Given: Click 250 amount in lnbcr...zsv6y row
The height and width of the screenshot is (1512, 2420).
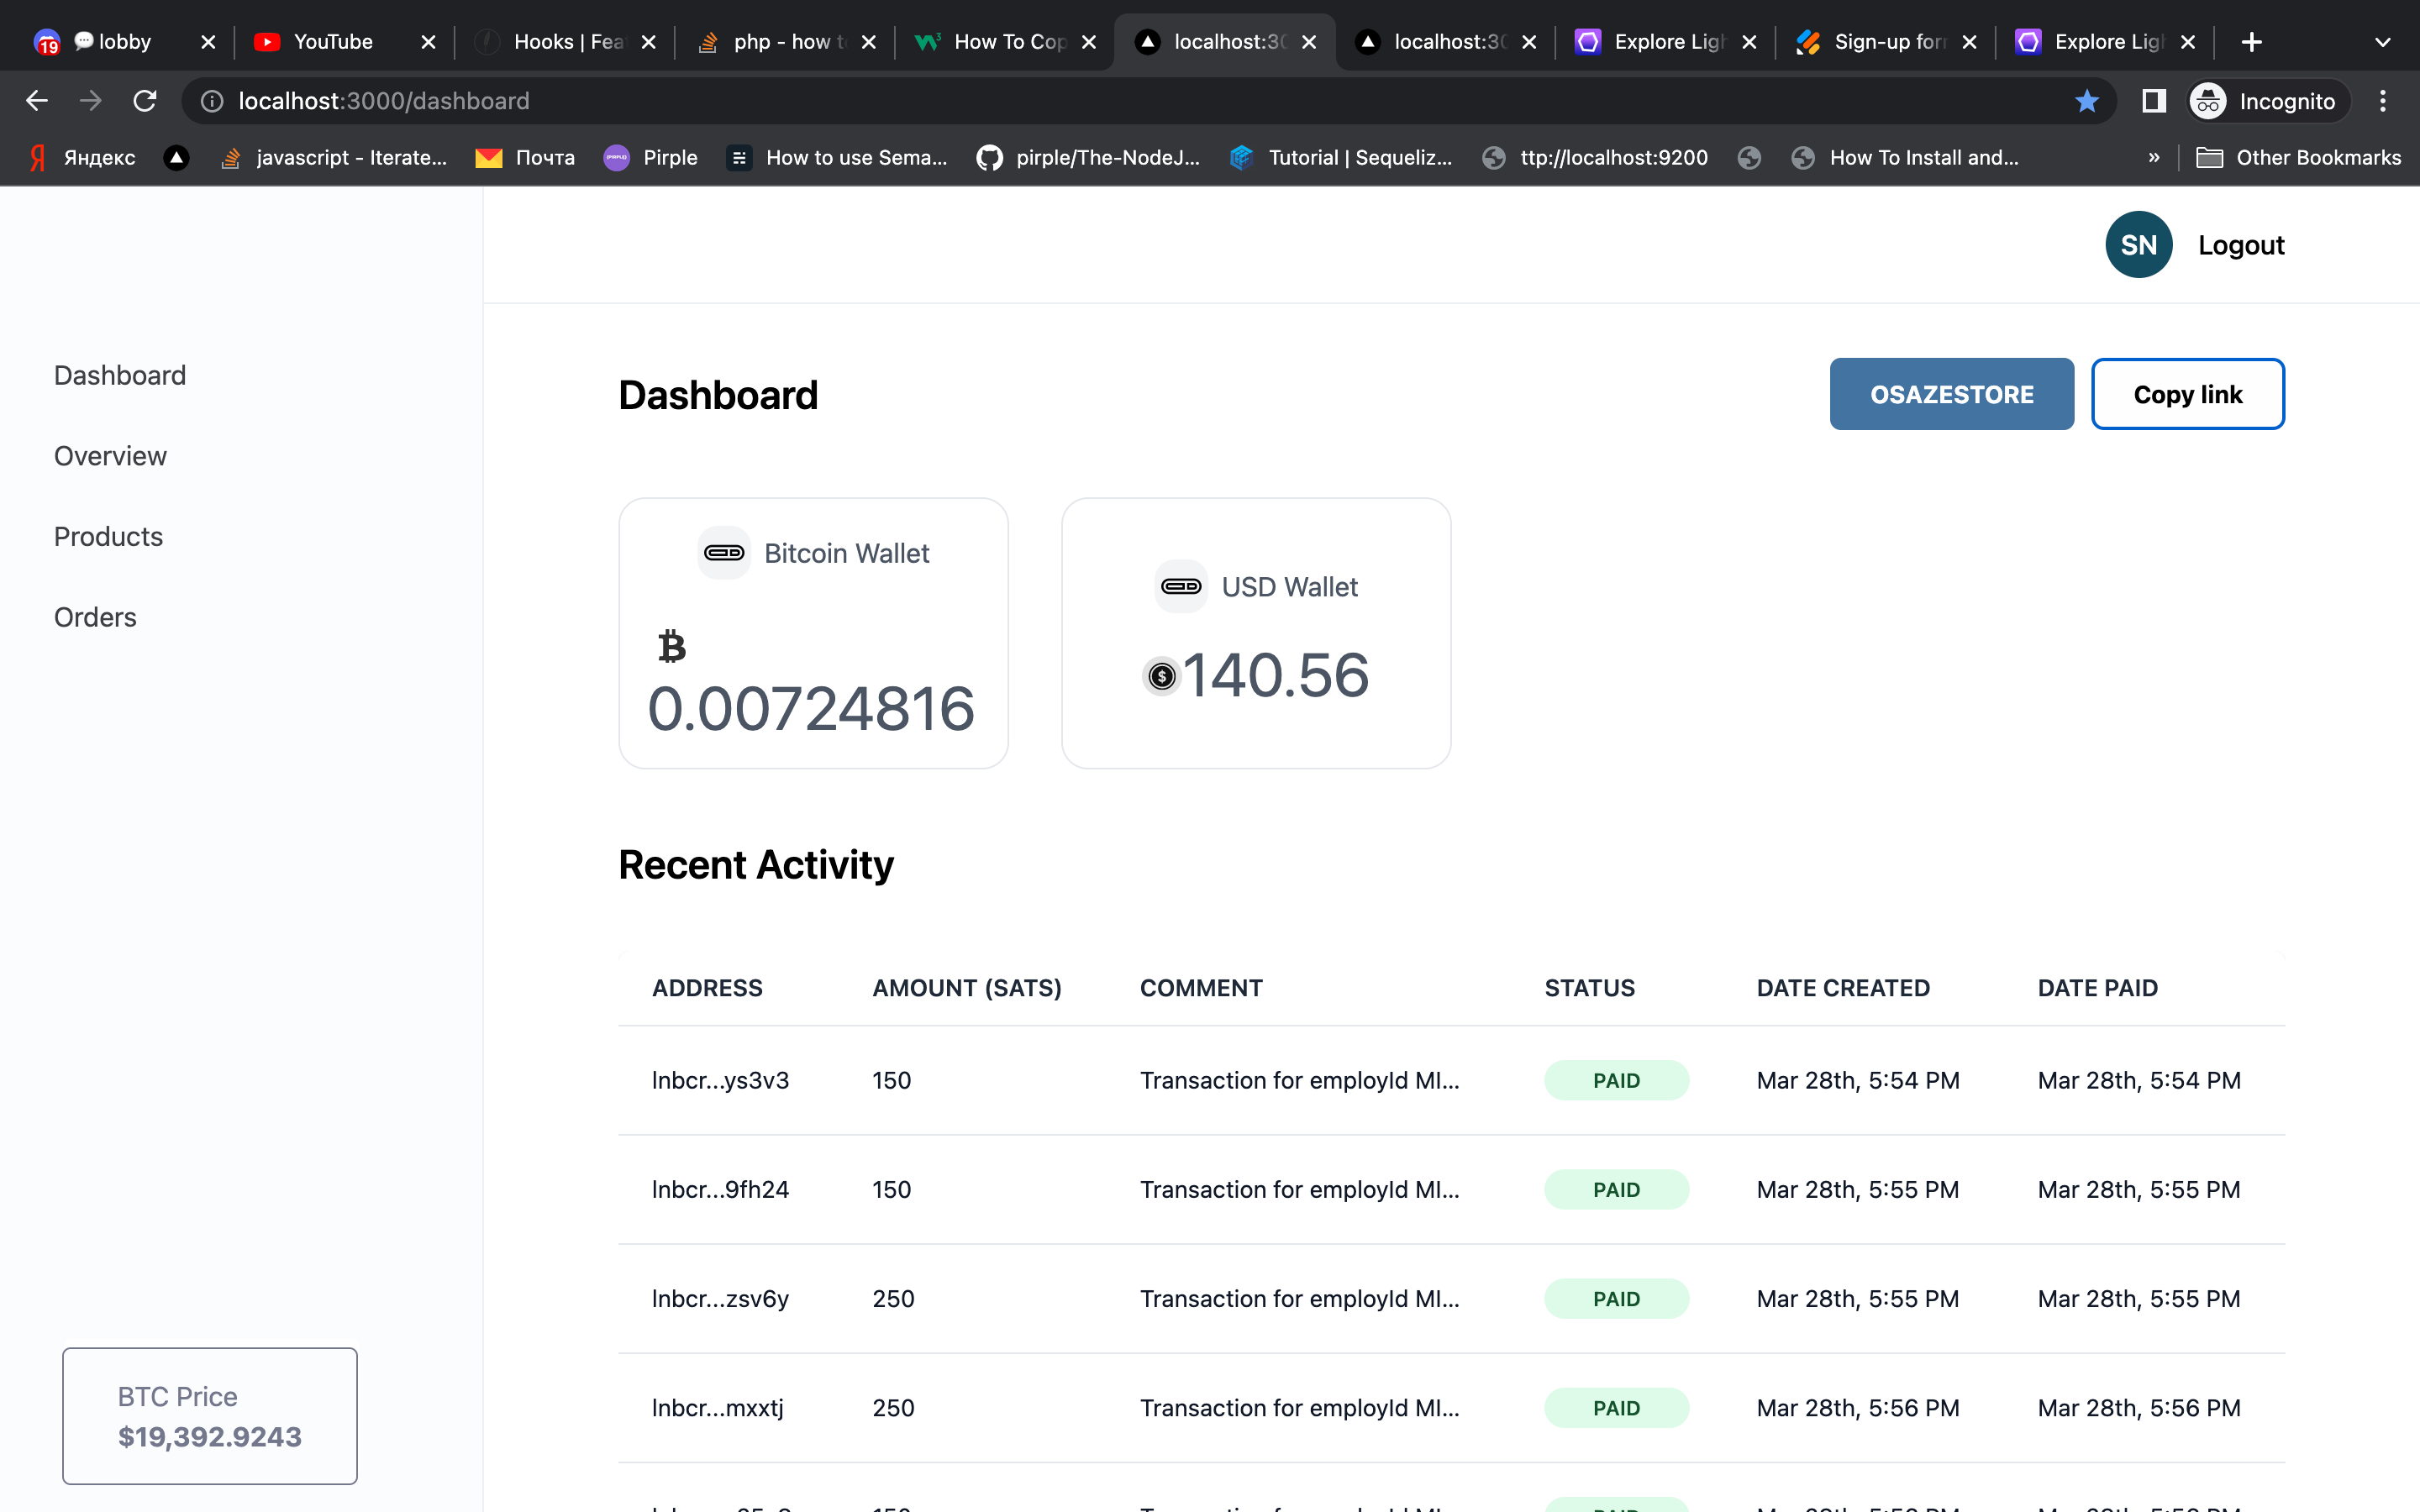Looking at the screenshot, I should point(893,1298).
